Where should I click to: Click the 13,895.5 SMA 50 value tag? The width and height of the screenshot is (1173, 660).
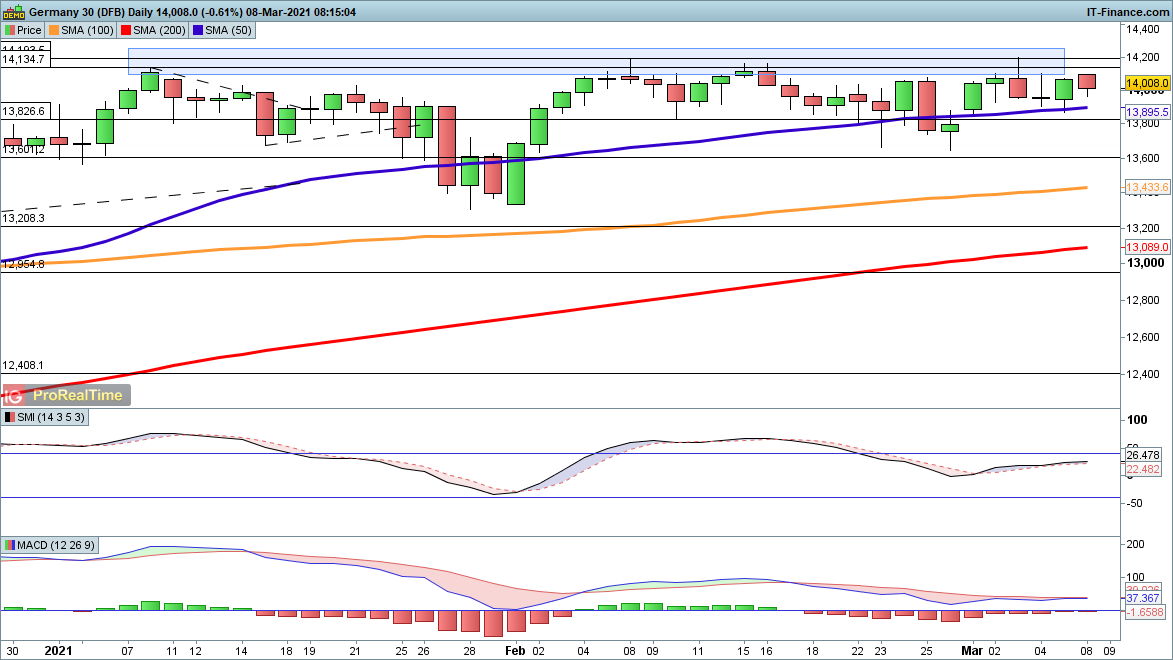[1147, 111]
